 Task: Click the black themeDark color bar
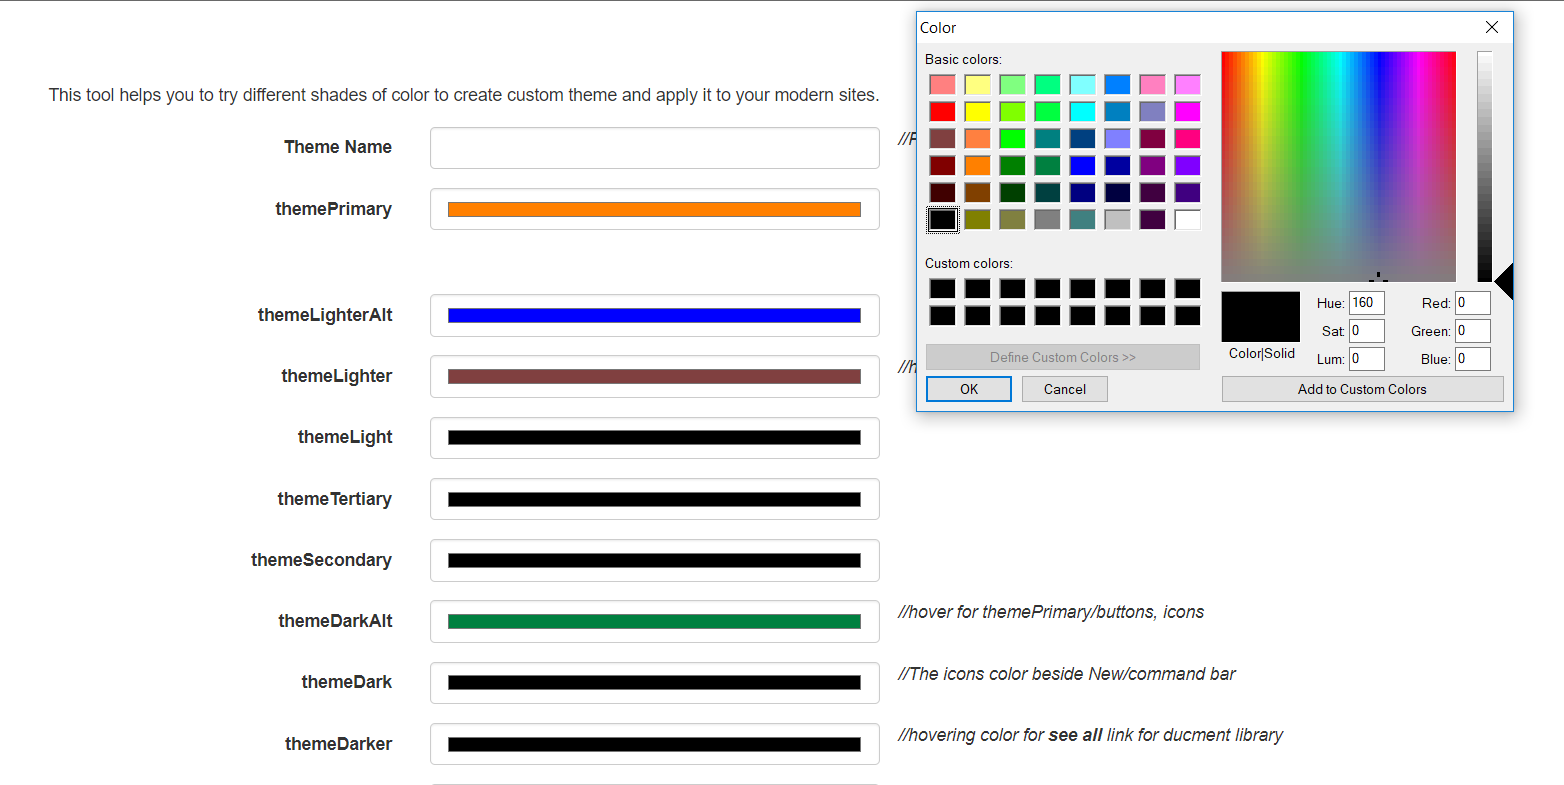pos(654,683)
